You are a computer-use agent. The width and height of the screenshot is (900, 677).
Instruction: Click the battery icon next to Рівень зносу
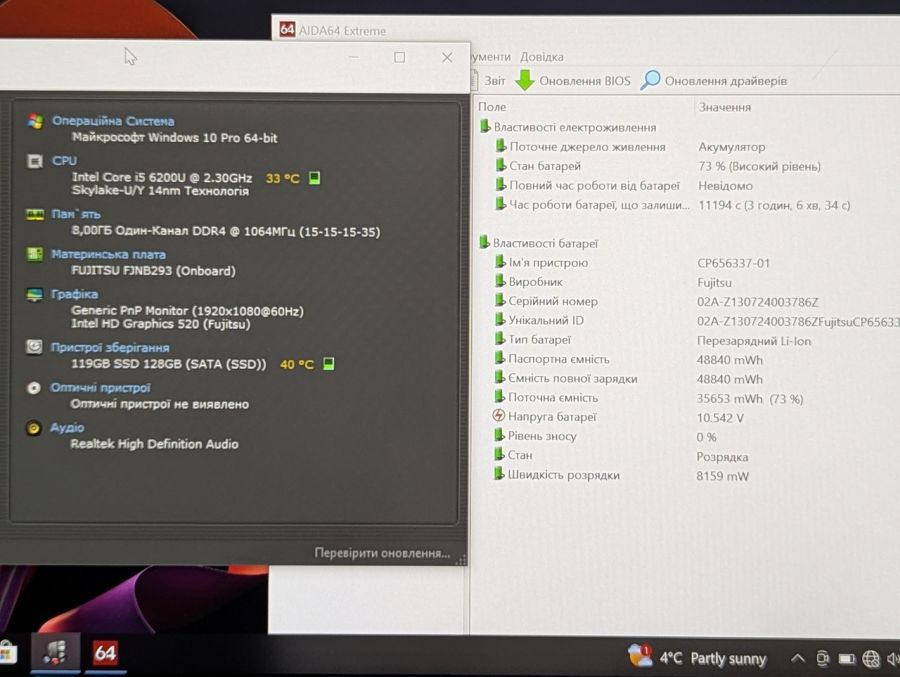499,435
